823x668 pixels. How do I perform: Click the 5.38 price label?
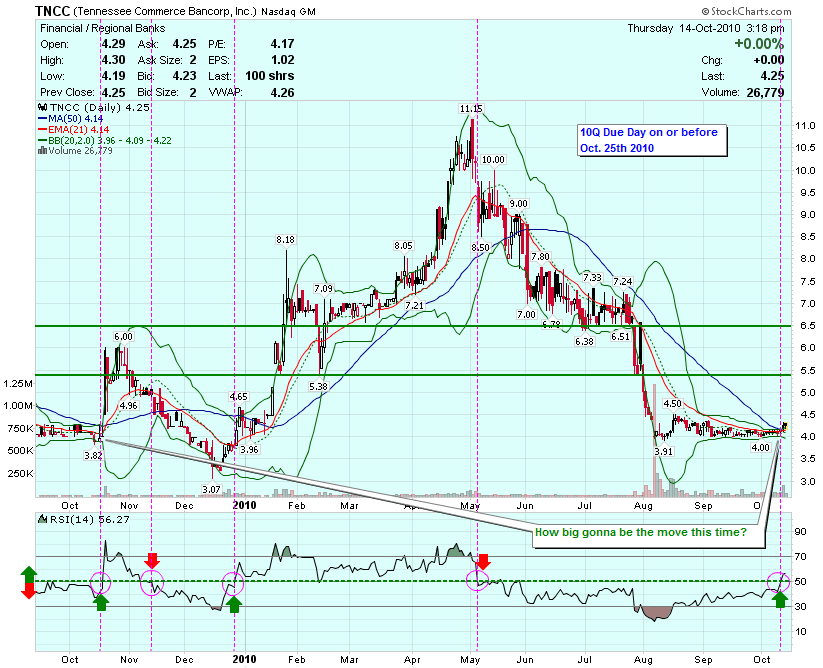click(x=319, y=386)
